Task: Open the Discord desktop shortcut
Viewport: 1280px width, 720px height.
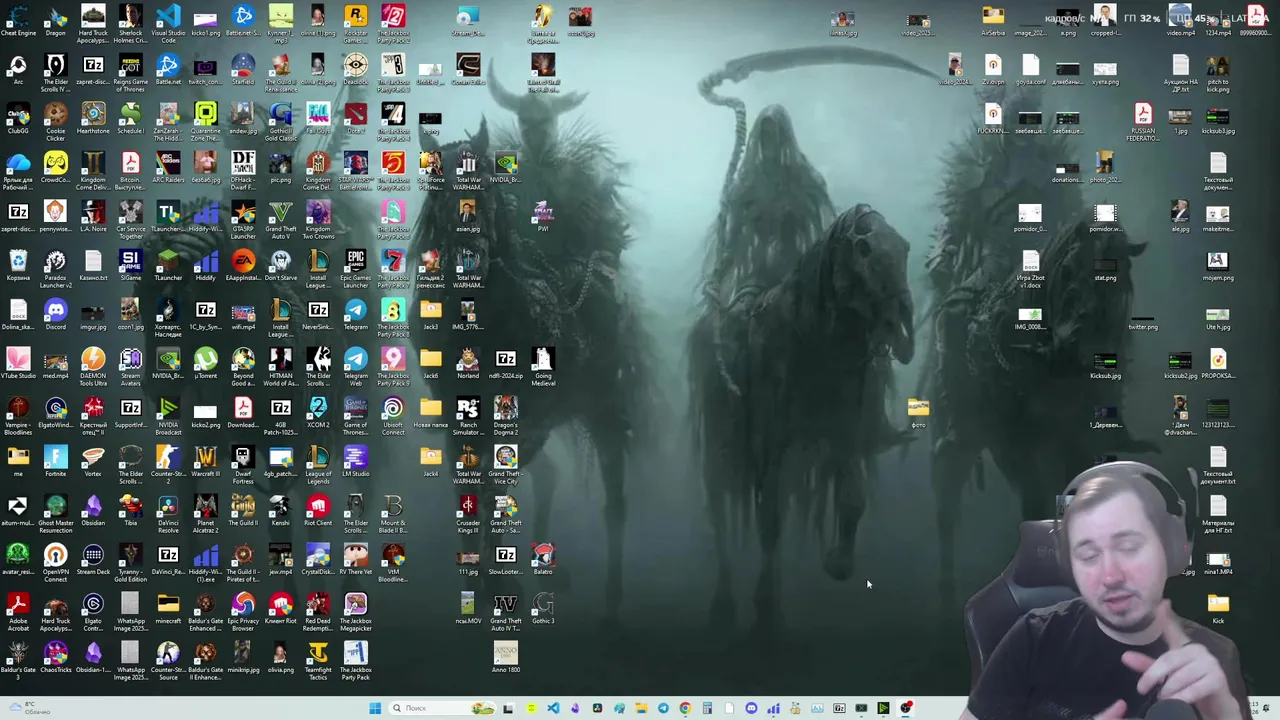Action: point(55,315)
